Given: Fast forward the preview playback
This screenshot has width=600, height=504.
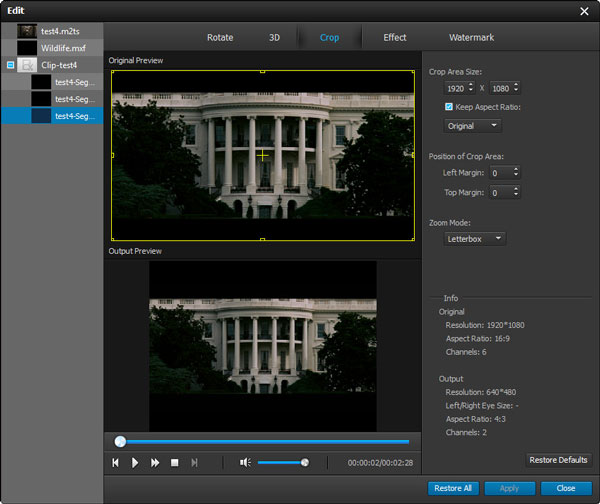Looking at the screenshot, I should [x=155, y=463].
